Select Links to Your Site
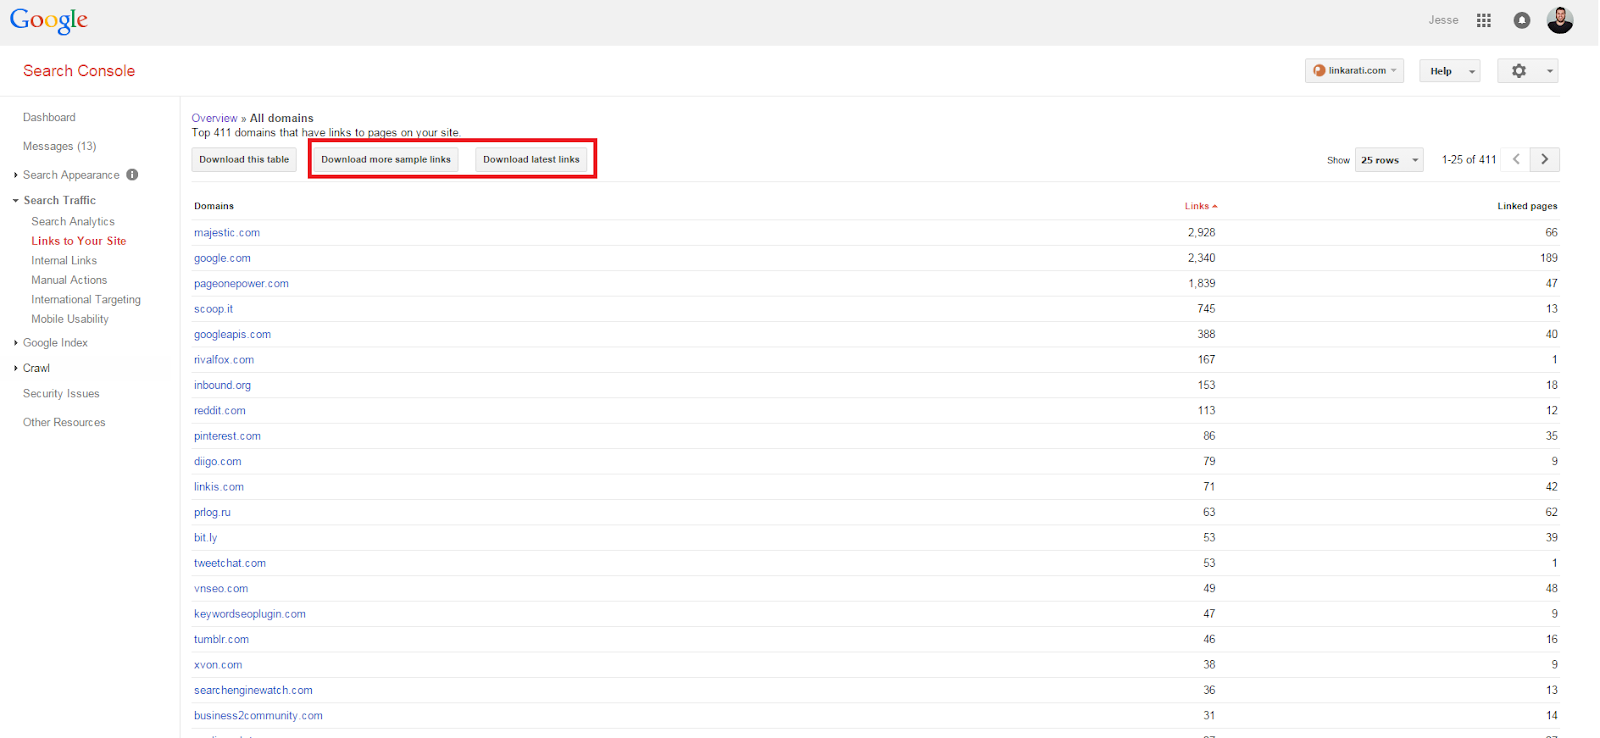1600x738 pixels. coord(79,241)
